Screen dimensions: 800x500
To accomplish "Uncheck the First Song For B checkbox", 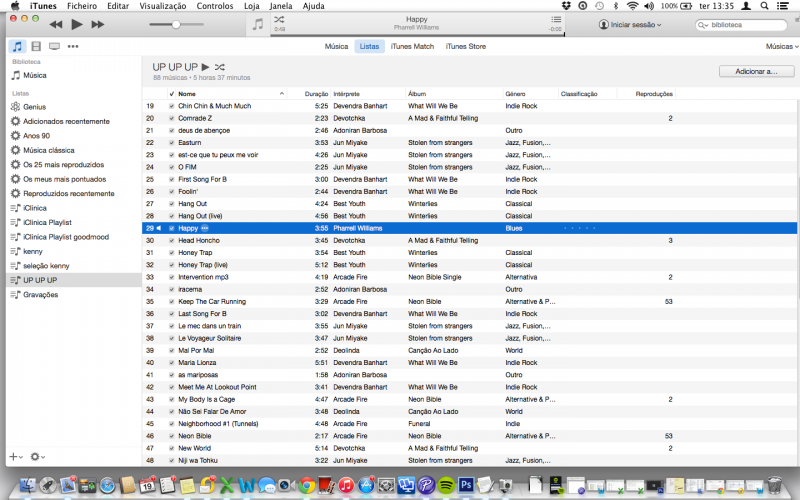I will tap(171, 180).
